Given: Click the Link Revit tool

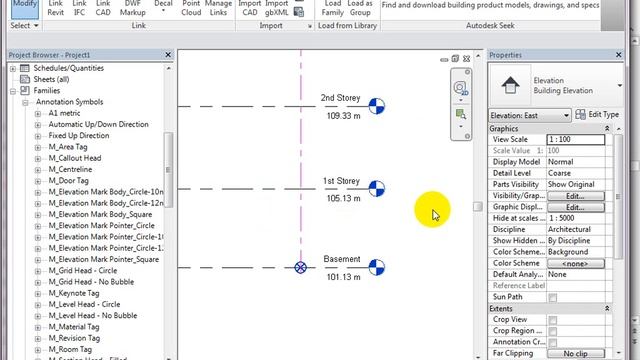Looking at the screenshot, I should [56, 8].
